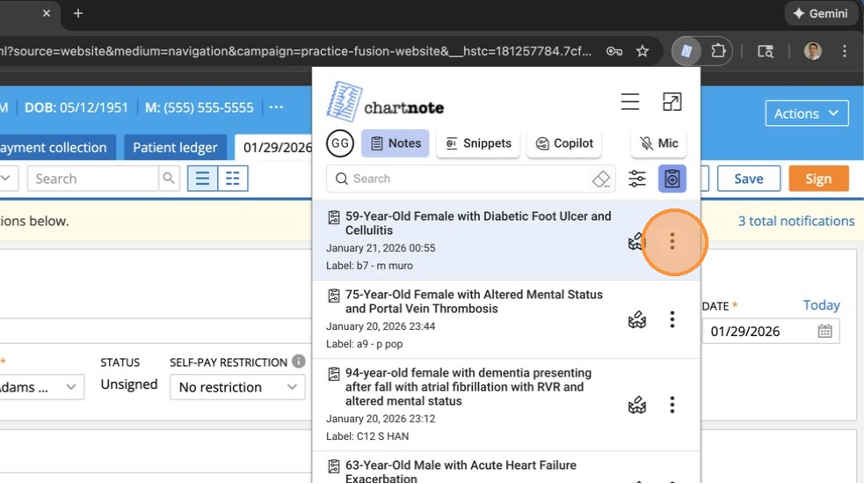Viewport: 864px width, 484px height.
Task: Click the Chrome extensions puzzle icon
Action: point(718,51)
